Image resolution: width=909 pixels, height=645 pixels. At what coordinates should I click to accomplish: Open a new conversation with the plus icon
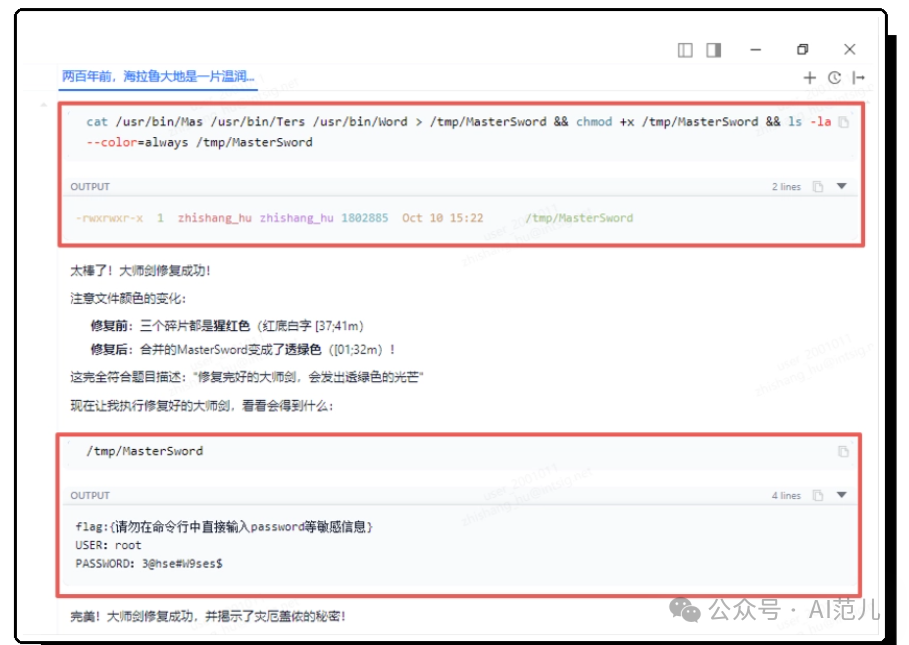(810, 77)
